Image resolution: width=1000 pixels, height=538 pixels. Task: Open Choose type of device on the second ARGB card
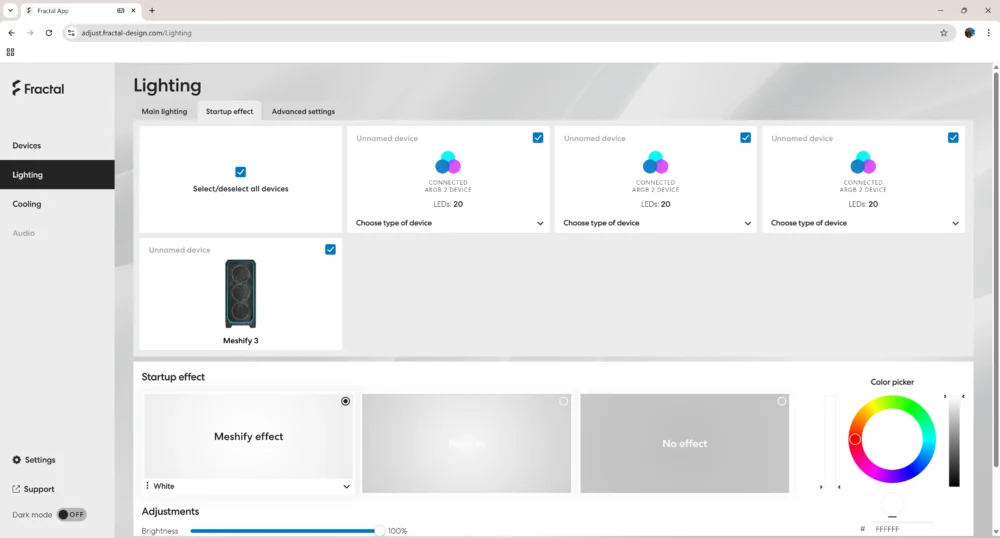[657, 223]
